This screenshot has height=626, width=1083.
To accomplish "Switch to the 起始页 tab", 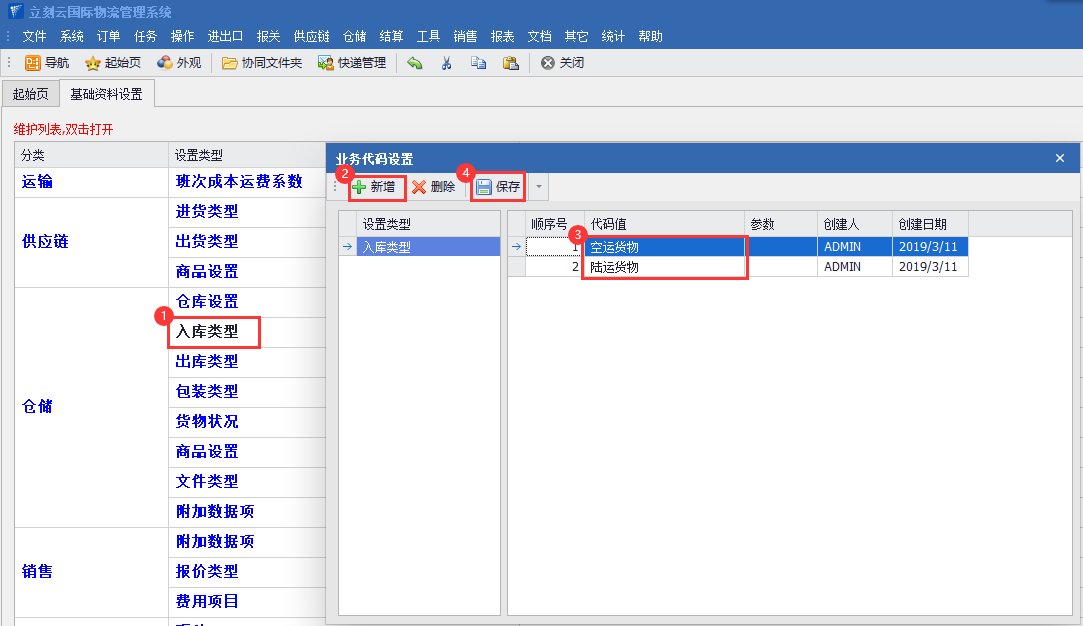I will [x=29, y=95].
